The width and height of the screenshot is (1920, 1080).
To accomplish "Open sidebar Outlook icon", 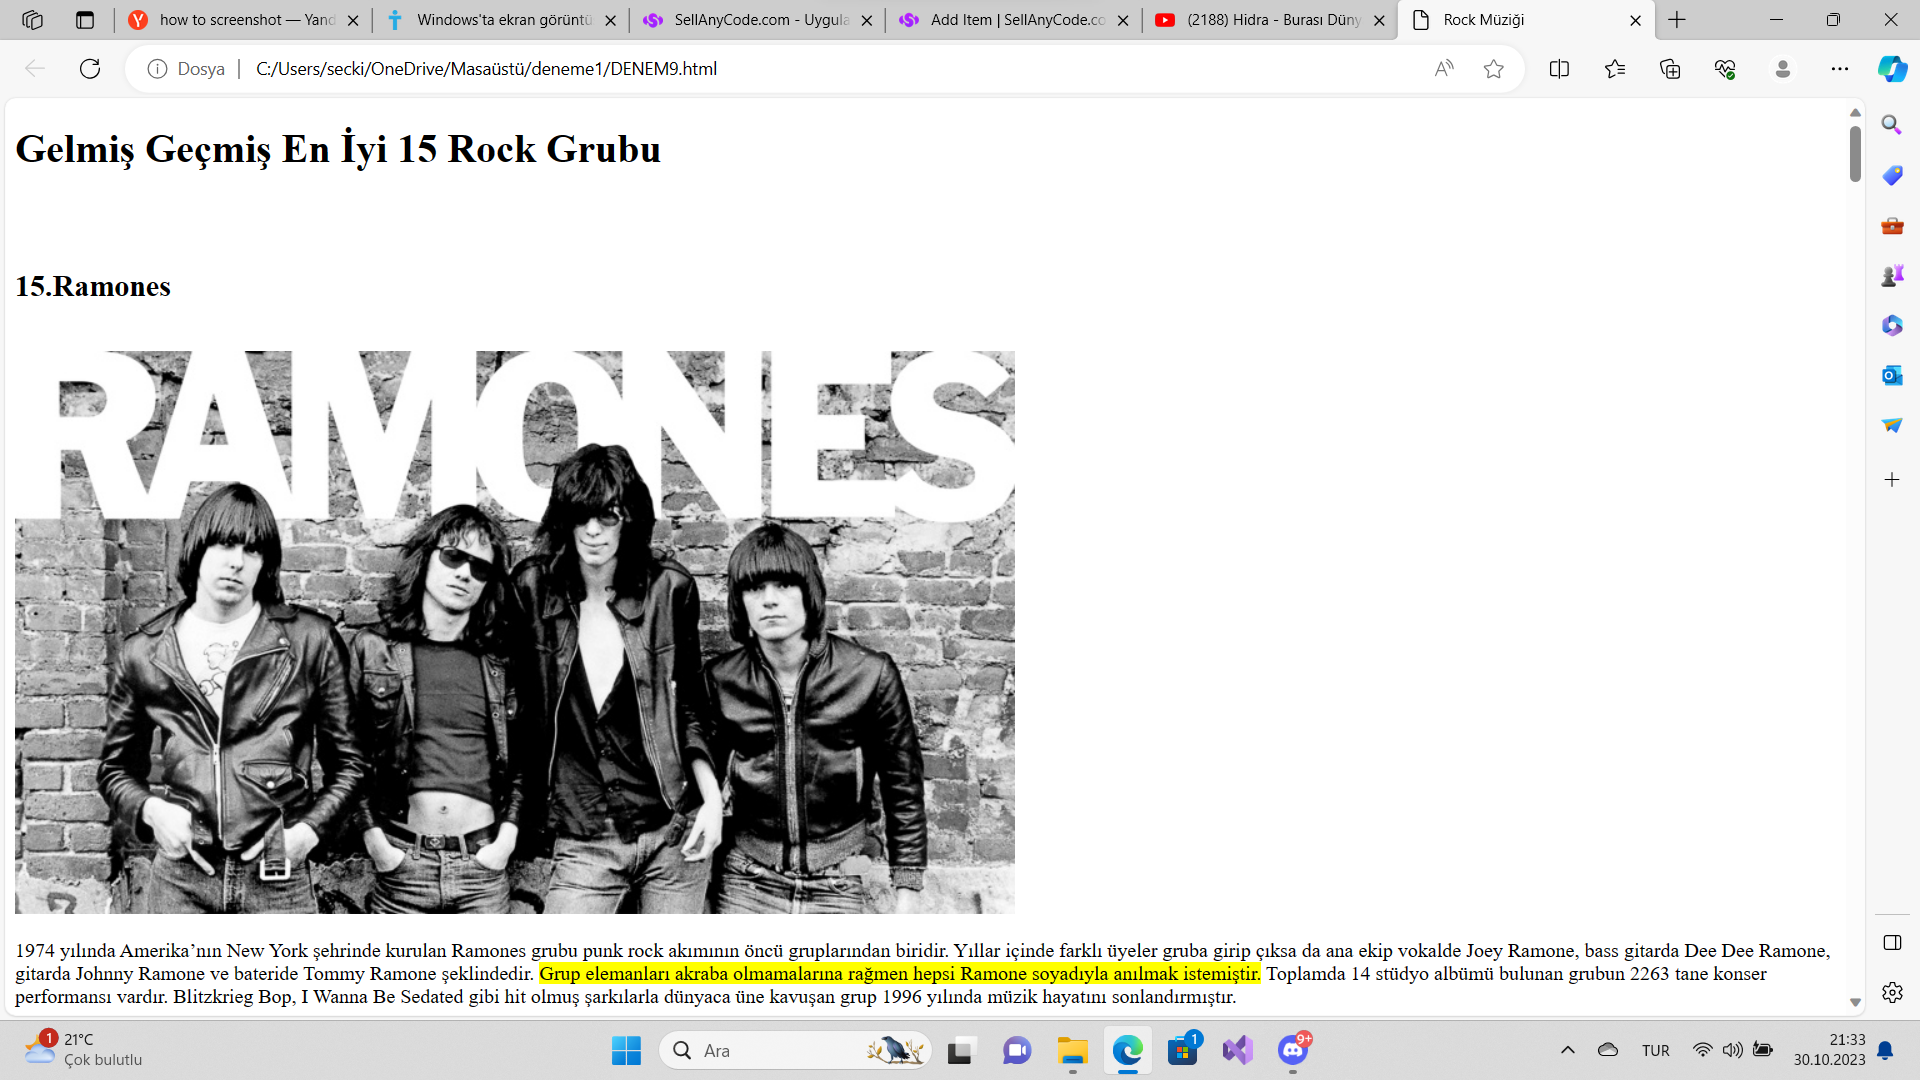I will 1891,375.
